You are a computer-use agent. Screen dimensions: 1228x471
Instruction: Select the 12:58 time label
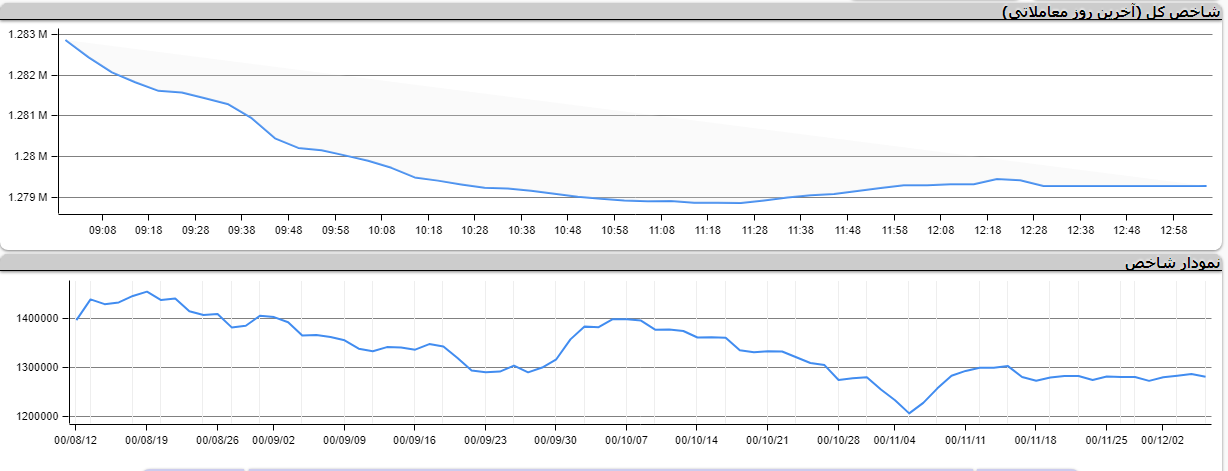point(1174,230)
